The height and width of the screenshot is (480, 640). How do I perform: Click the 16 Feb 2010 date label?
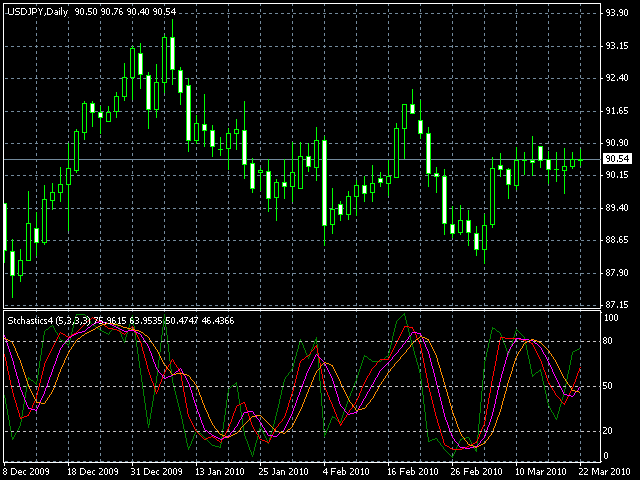point(413,472)
